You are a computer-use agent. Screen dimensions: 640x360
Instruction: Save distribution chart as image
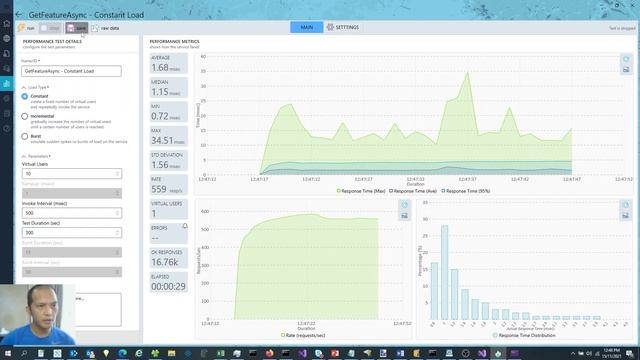(625, 216)
